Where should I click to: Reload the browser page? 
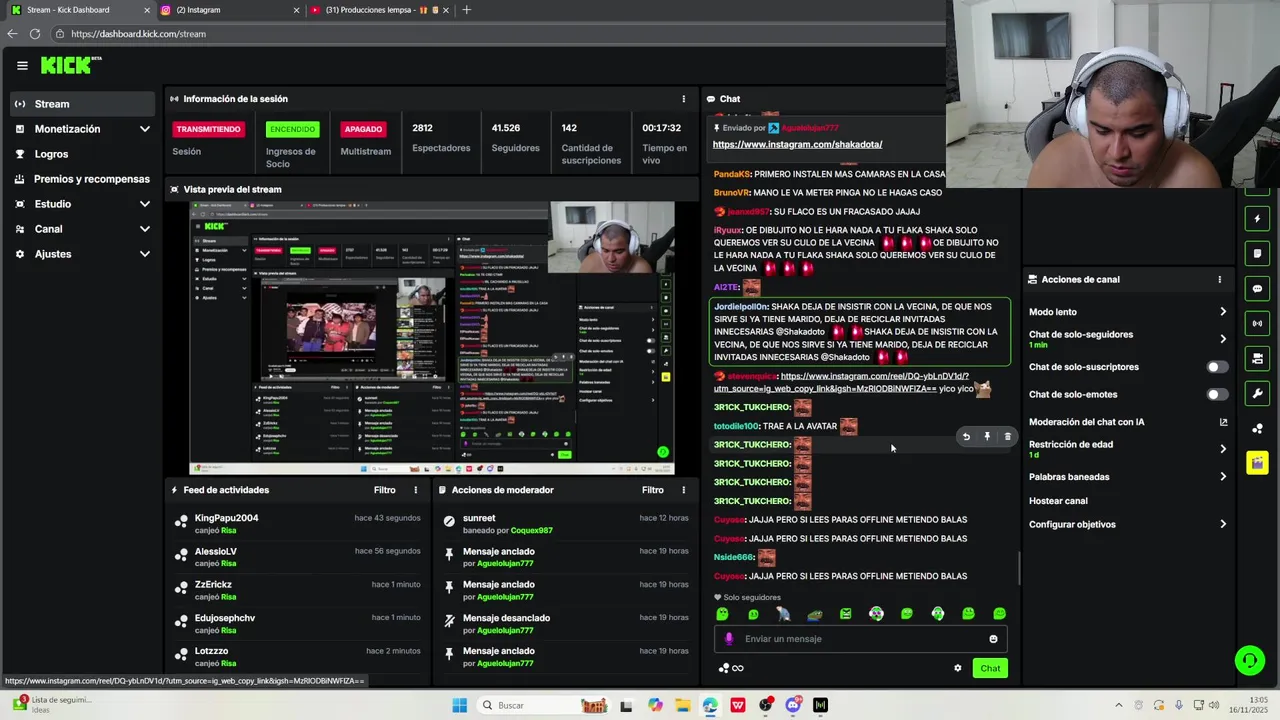coord(34,34)
